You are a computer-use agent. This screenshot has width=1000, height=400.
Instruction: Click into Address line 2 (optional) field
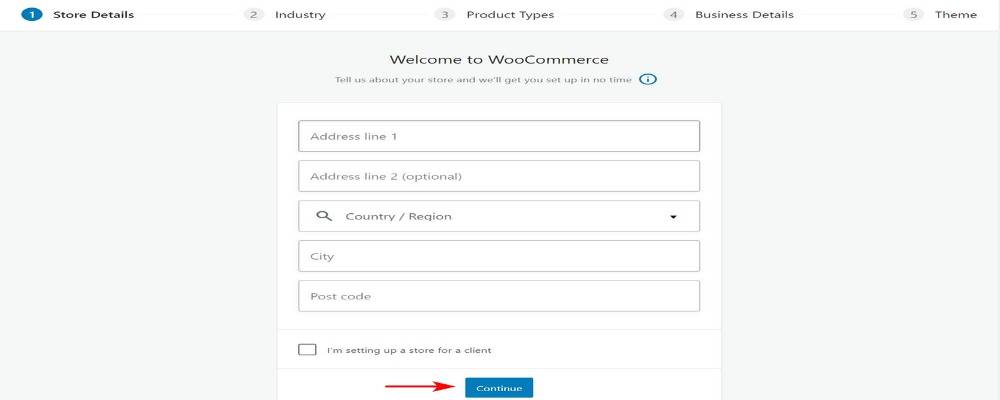pyautogui.click(x=498, y=176)
